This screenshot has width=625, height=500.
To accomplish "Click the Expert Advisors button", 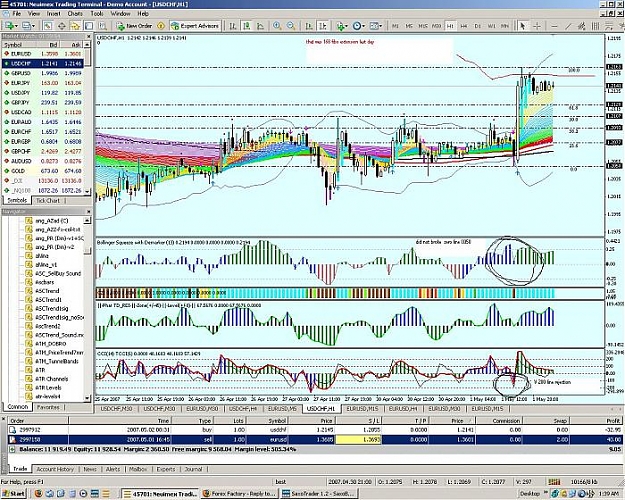I will pyautogui.click(x=195, y=26).
